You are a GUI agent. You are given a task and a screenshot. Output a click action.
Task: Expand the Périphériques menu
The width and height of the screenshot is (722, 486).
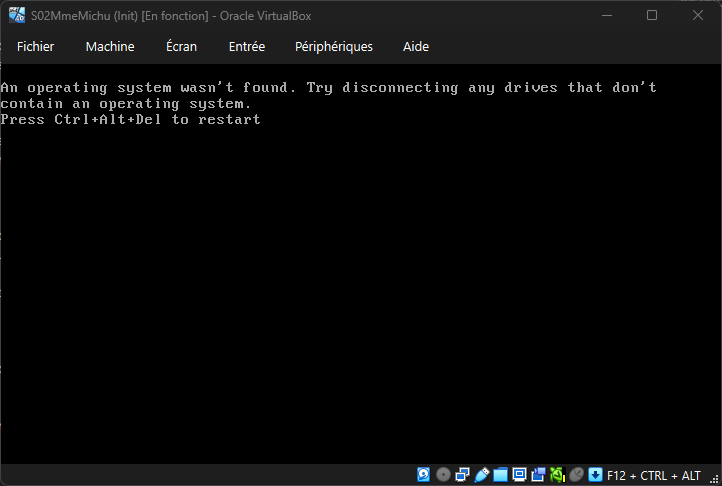(x=334, y=47)
